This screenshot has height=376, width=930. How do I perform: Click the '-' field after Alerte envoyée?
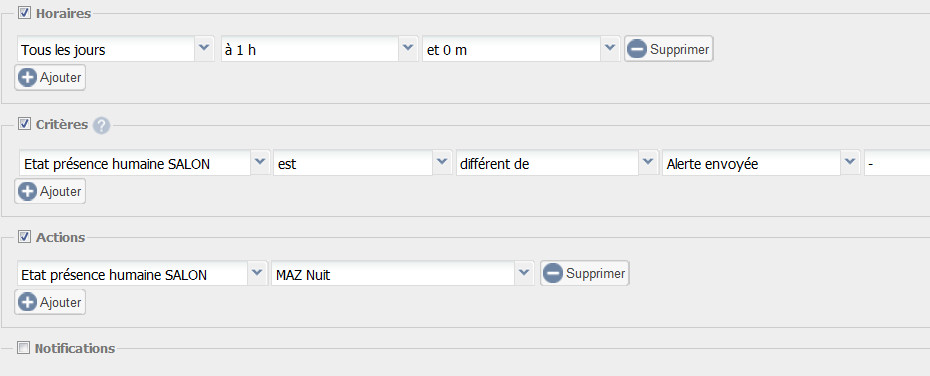897,164
